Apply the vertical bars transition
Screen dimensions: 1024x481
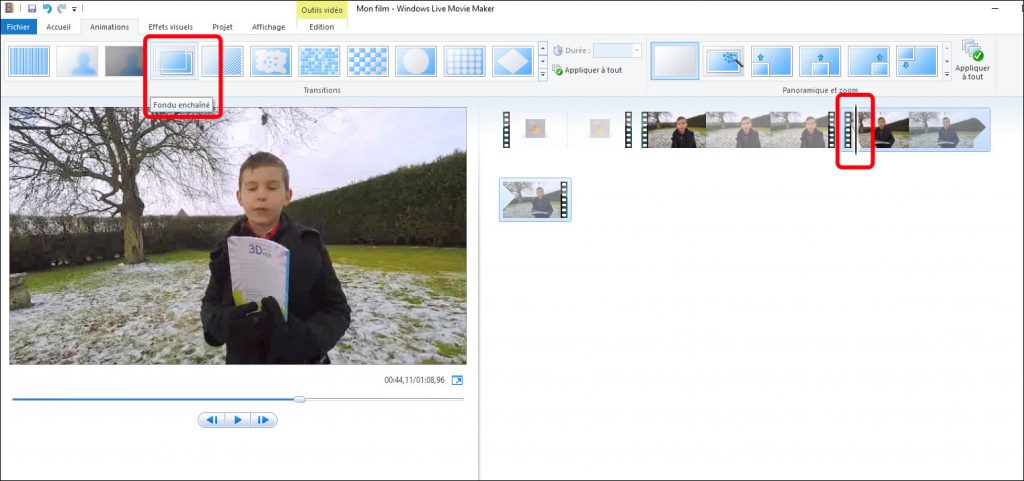[x=29, y=62]
